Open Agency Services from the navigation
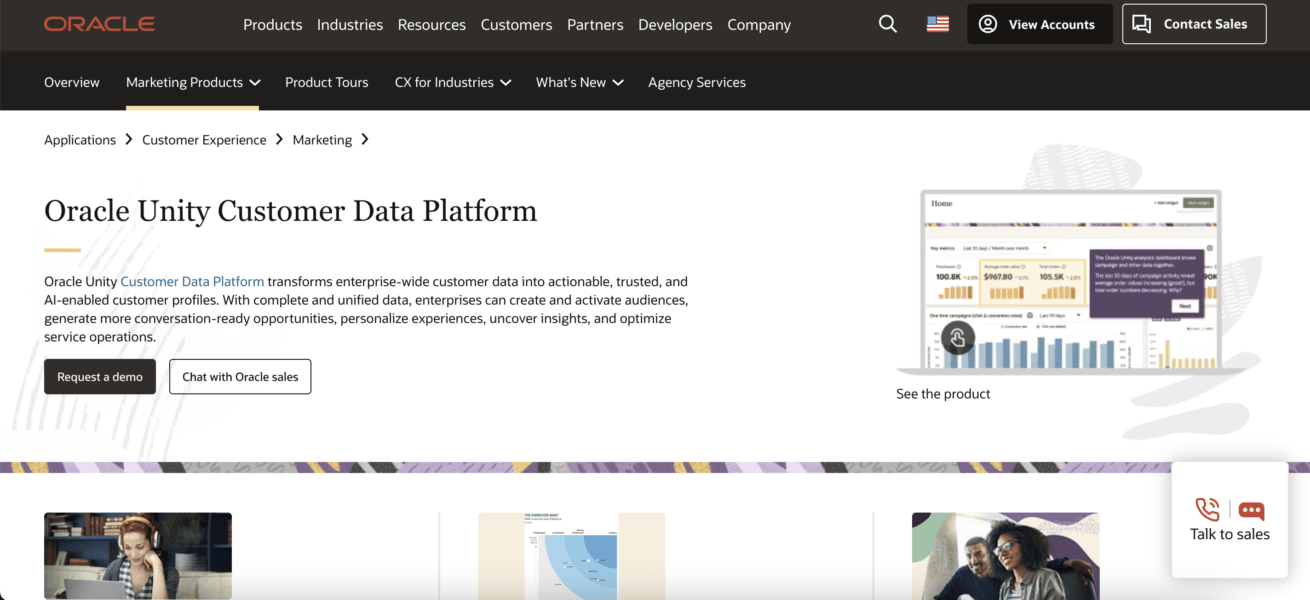This screenshot has width=1310, height=600. [x=696, y=82]
